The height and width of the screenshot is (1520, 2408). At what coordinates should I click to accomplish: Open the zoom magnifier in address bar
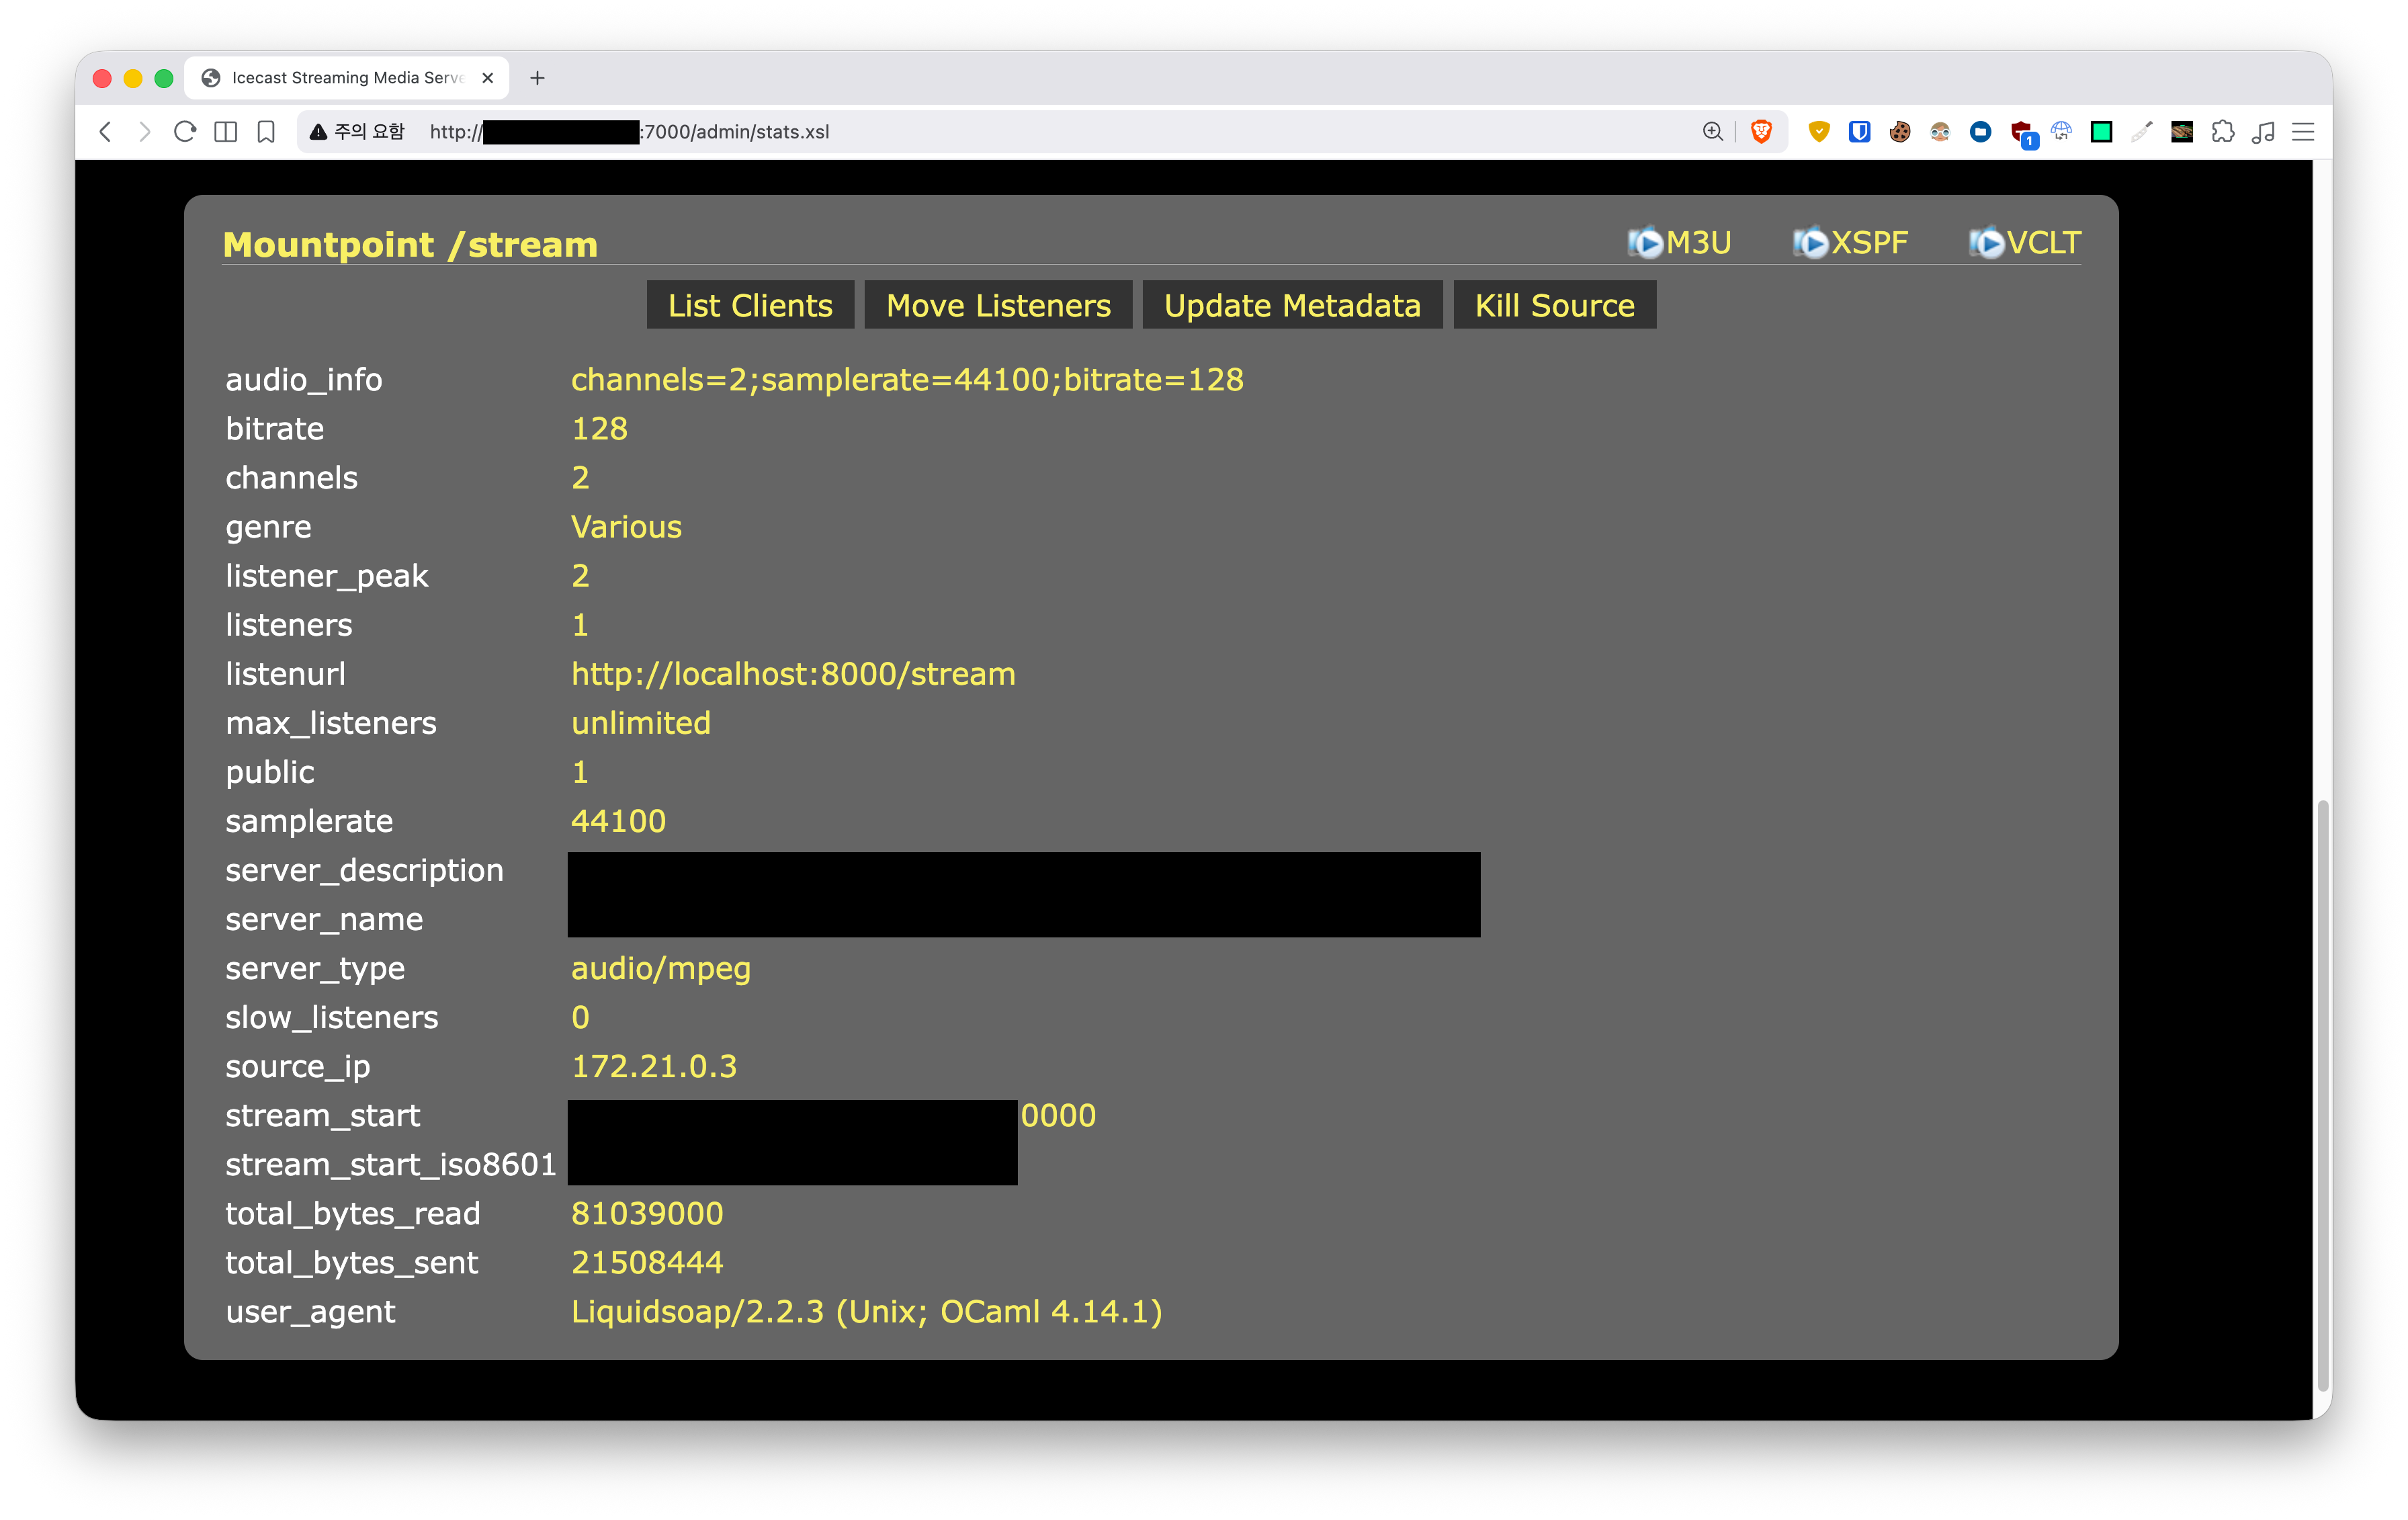pos(1712,132)
